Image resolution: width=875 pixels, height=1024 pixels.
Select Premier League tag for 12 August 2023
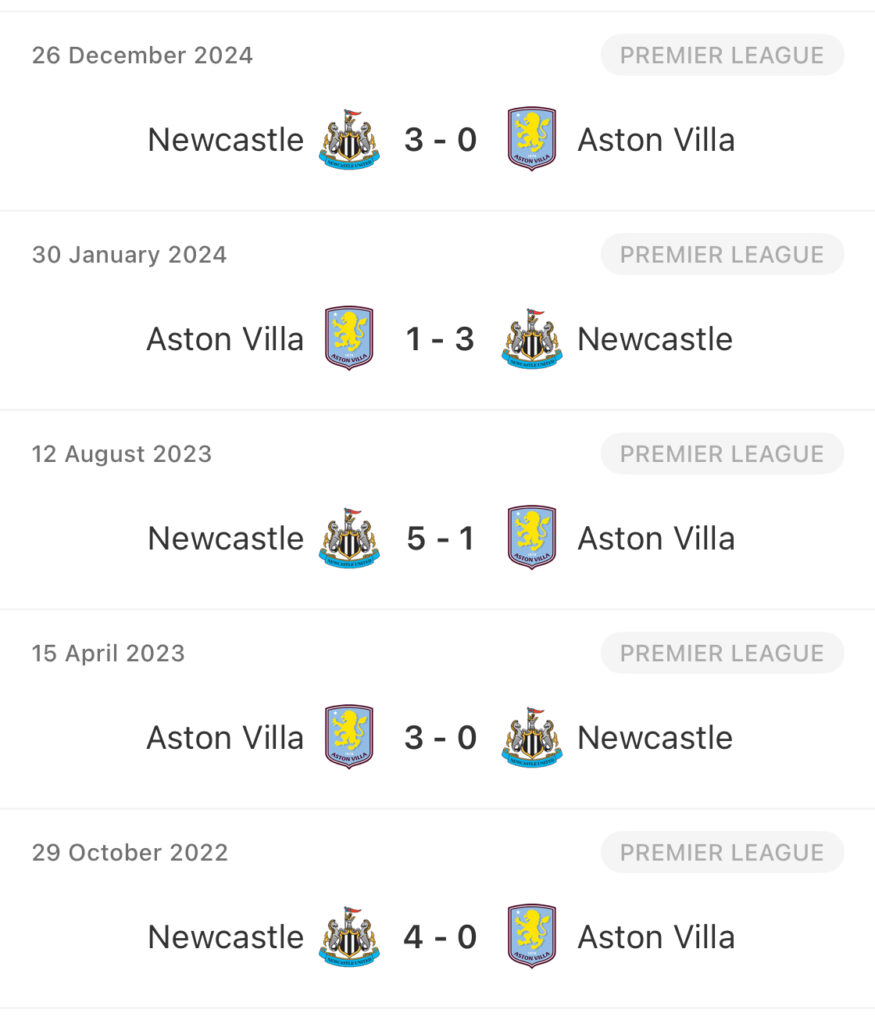pyautogui.click(x=722, y=453)
